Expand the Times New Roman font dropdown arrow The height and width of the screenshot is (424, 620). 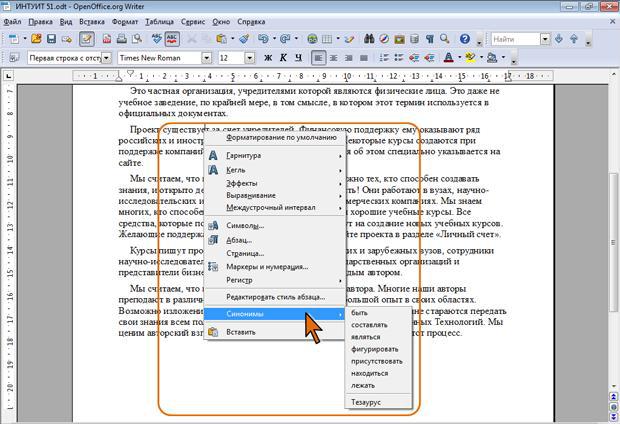click(206, 58)
